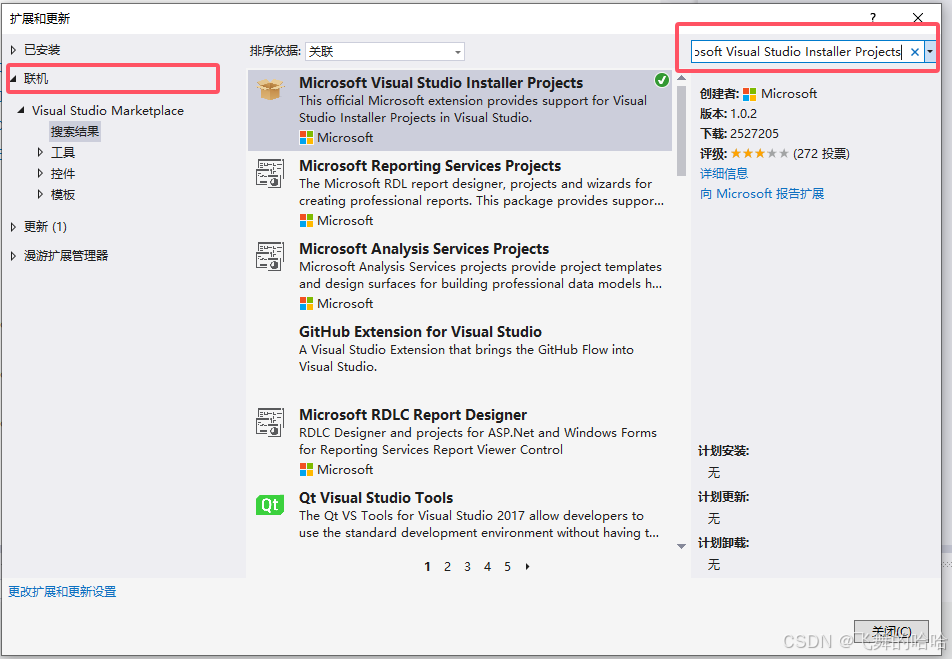Viewport: 952px width, 659px height.
Task: Clear the search box with the X icon
Action: [916, 51]
